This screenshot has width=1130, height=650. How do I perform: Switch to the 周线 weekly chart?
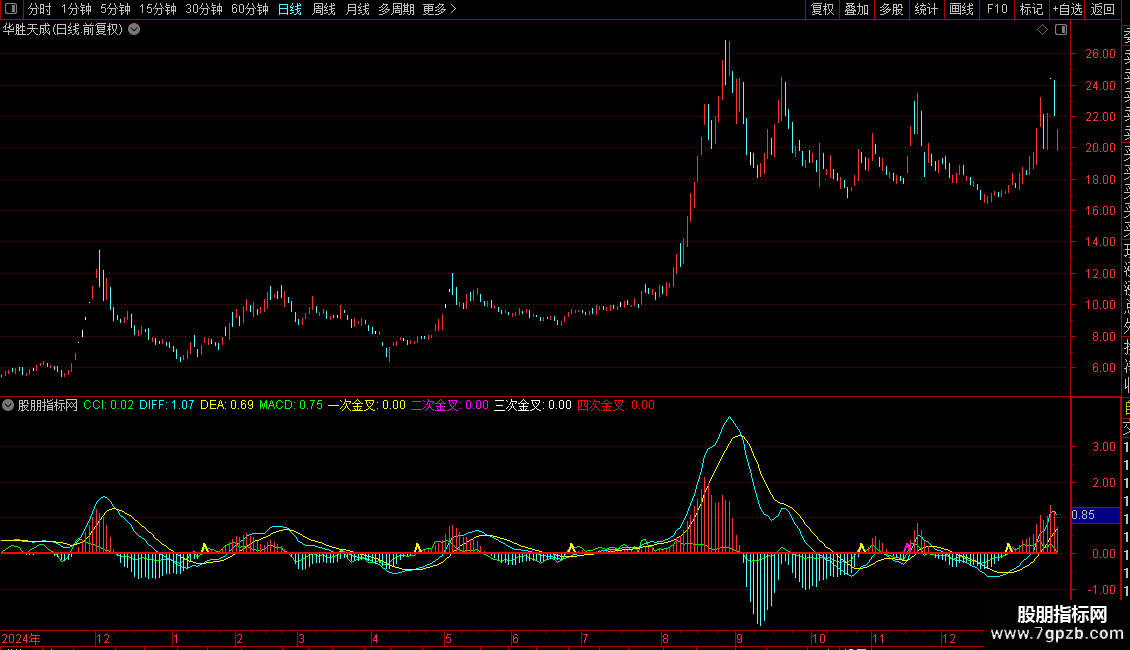[x=324, y=9]
